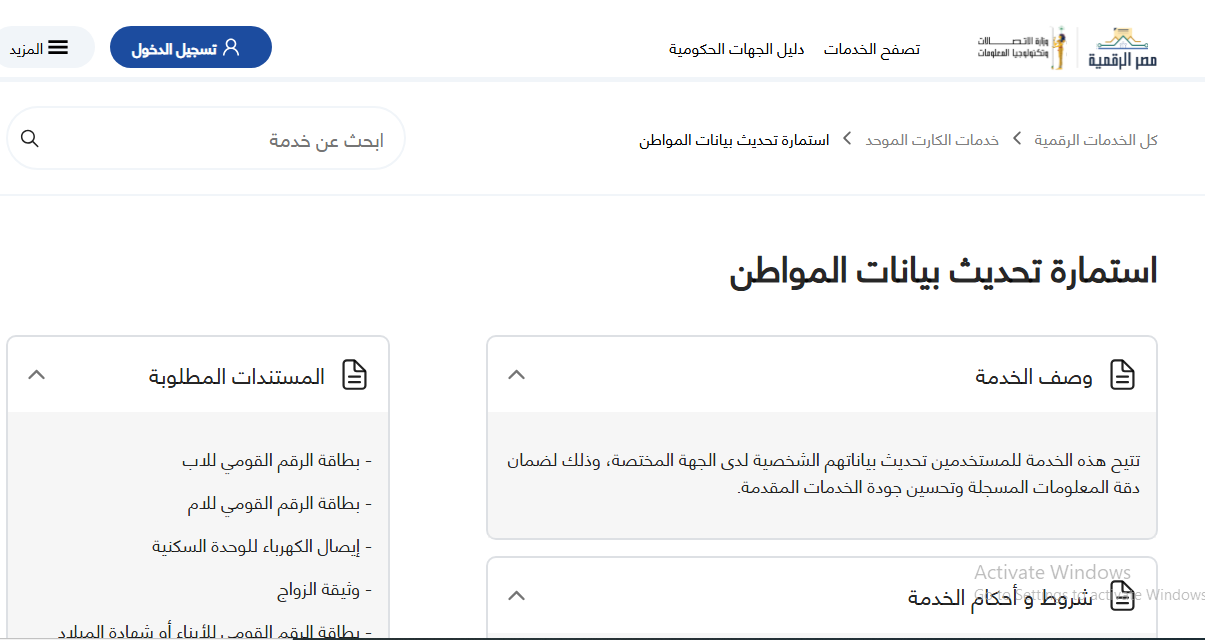Collapse the وصف الخدمة section chevron
1205x640 pixels.
click(x=516, y=375)
